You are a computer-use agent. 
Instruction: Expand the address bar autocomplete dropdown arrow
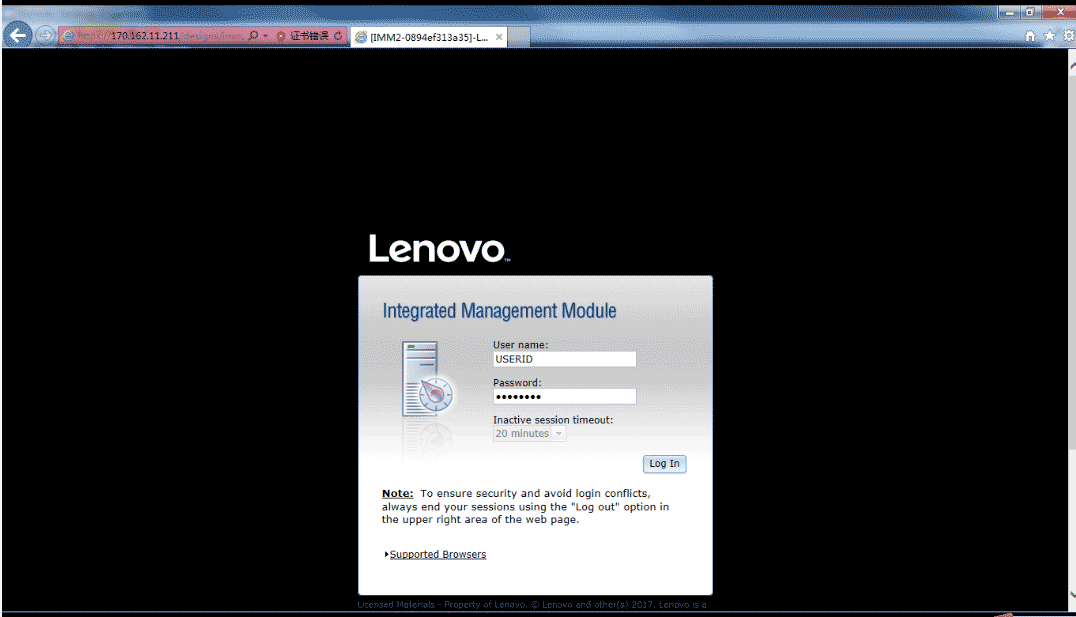click(266, 36)
